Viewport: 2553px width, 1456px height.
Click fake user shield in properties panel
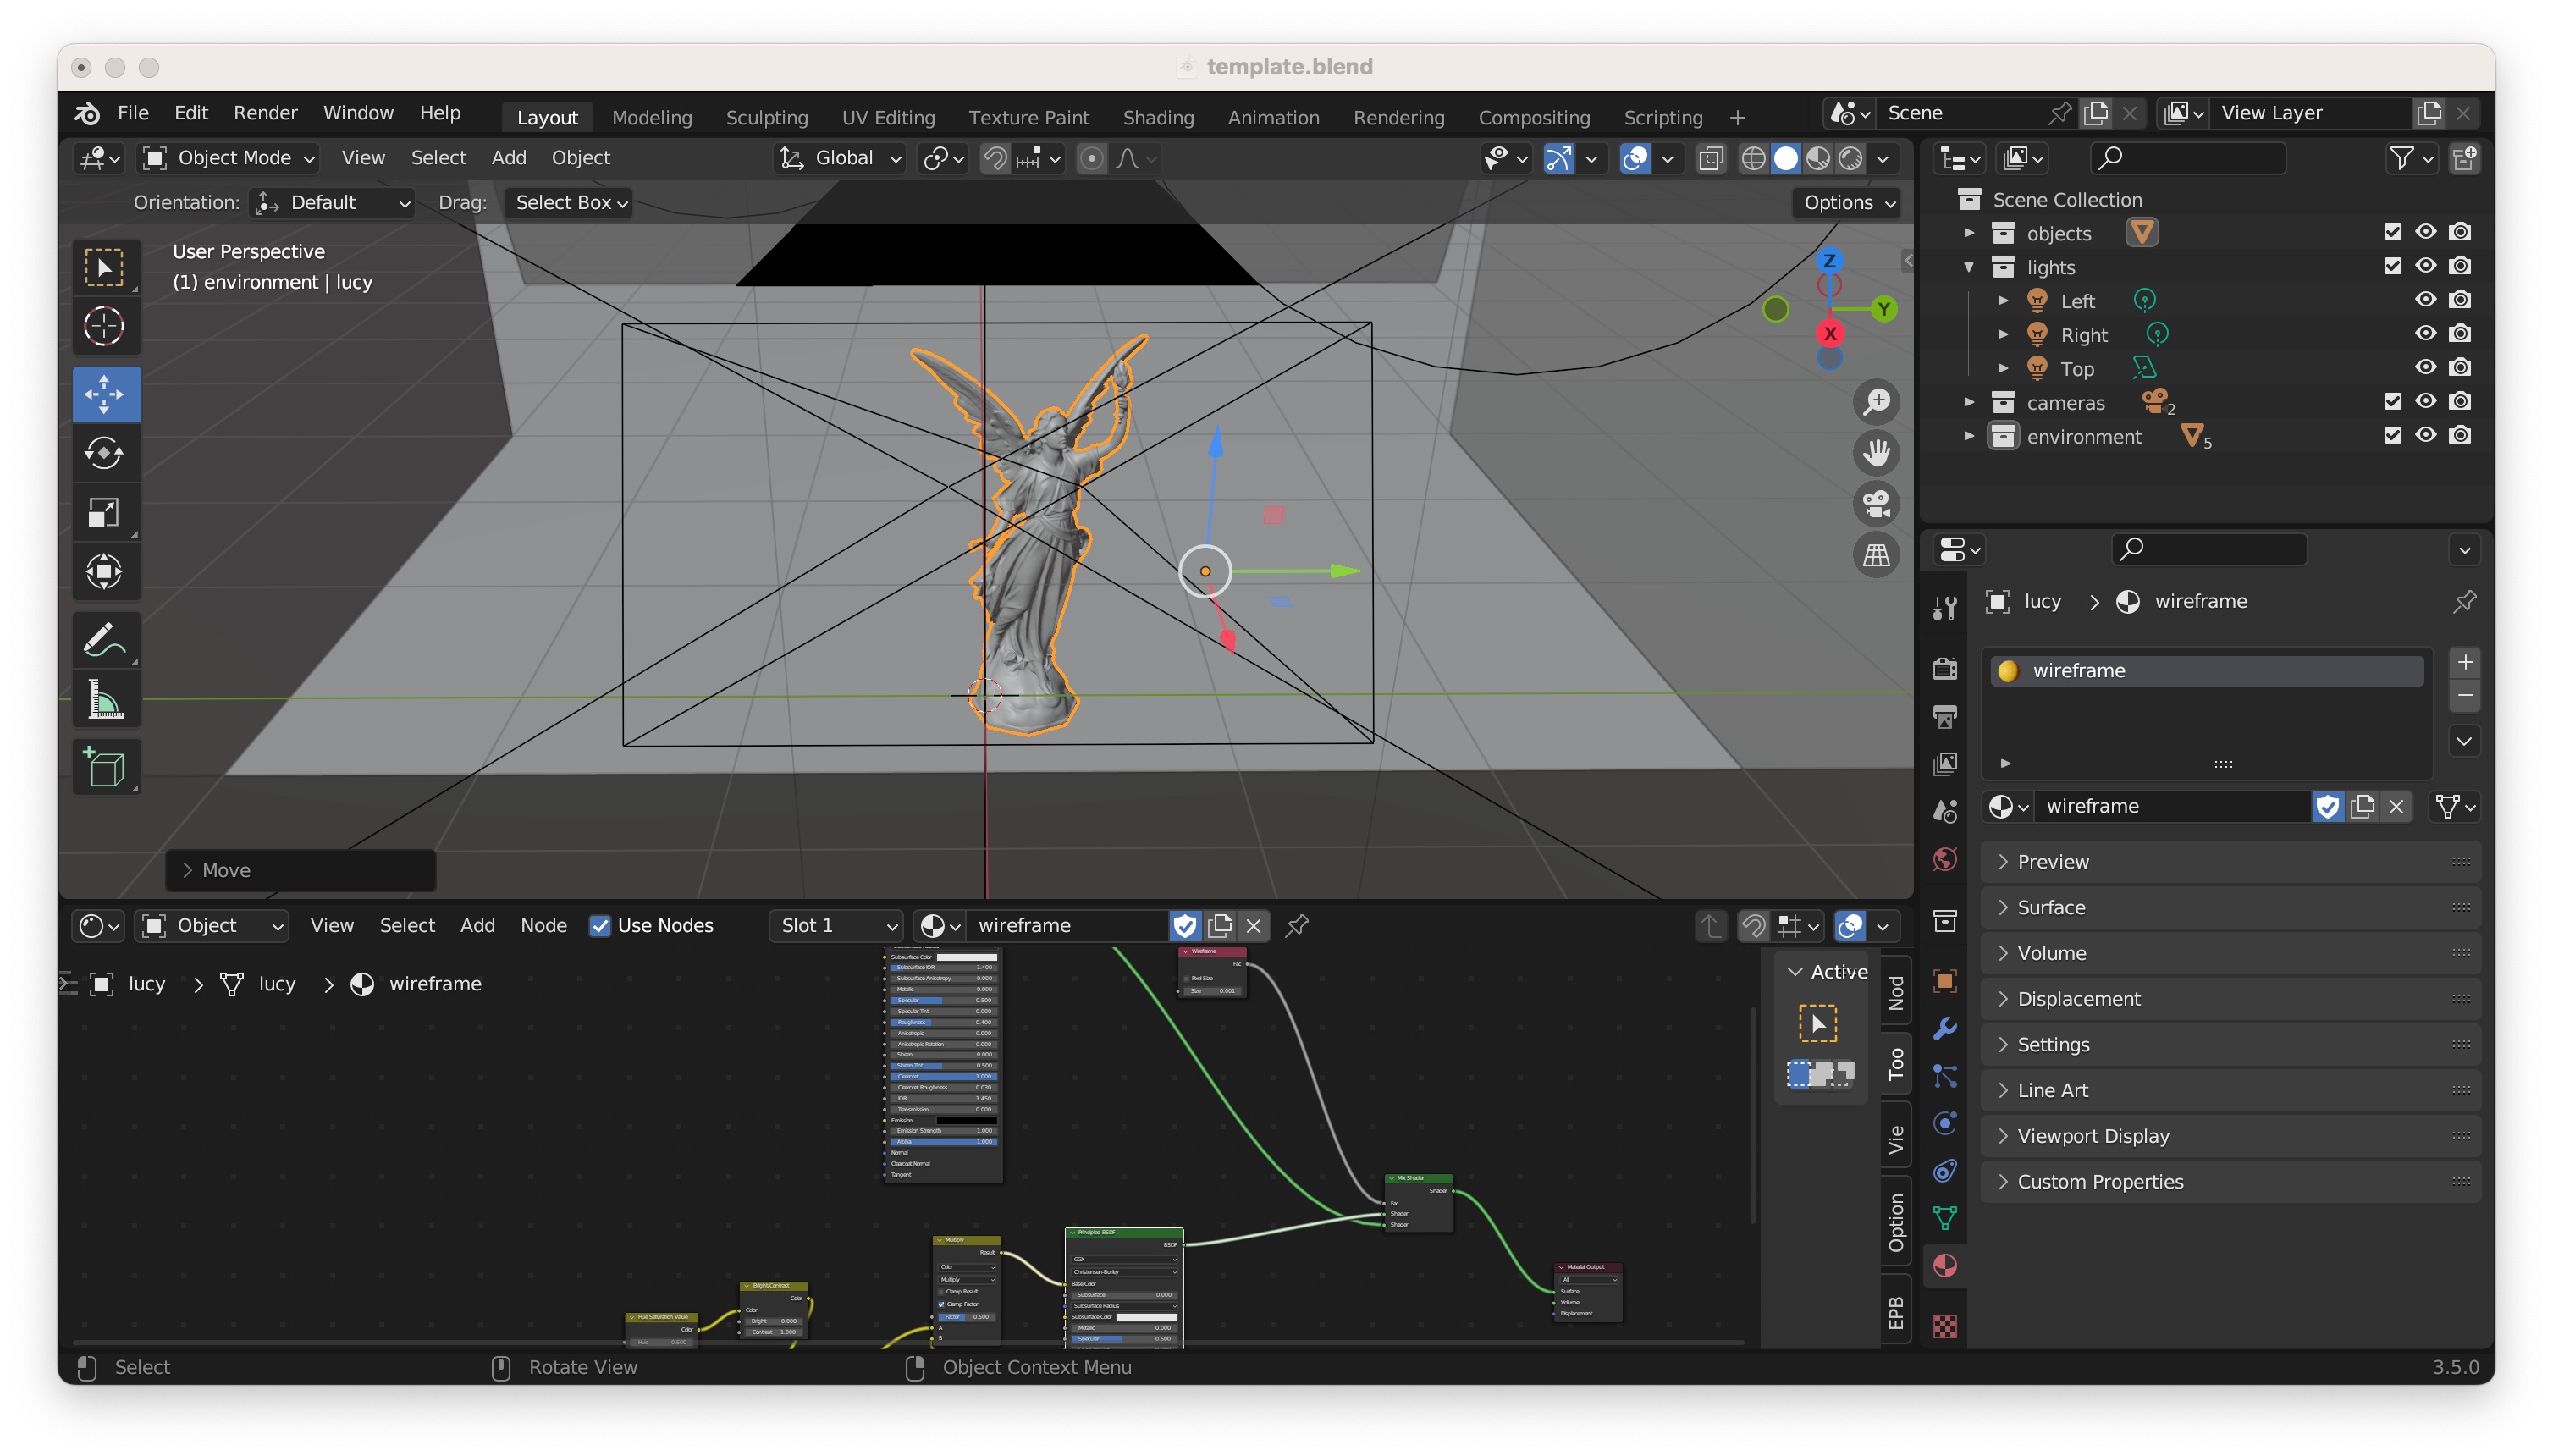2328,806
